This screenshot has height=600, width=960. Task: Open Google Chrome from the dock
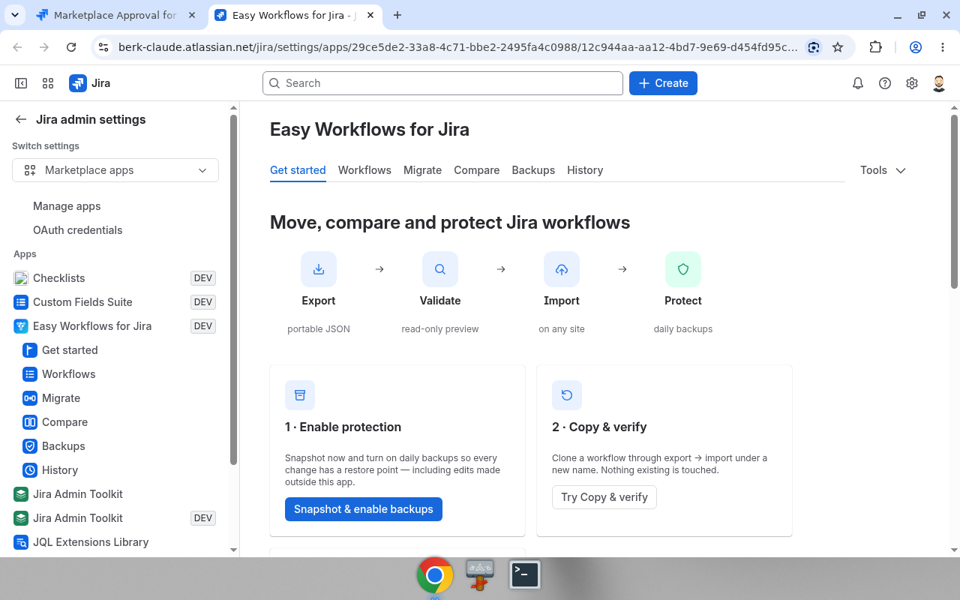(x=435, y=576)
